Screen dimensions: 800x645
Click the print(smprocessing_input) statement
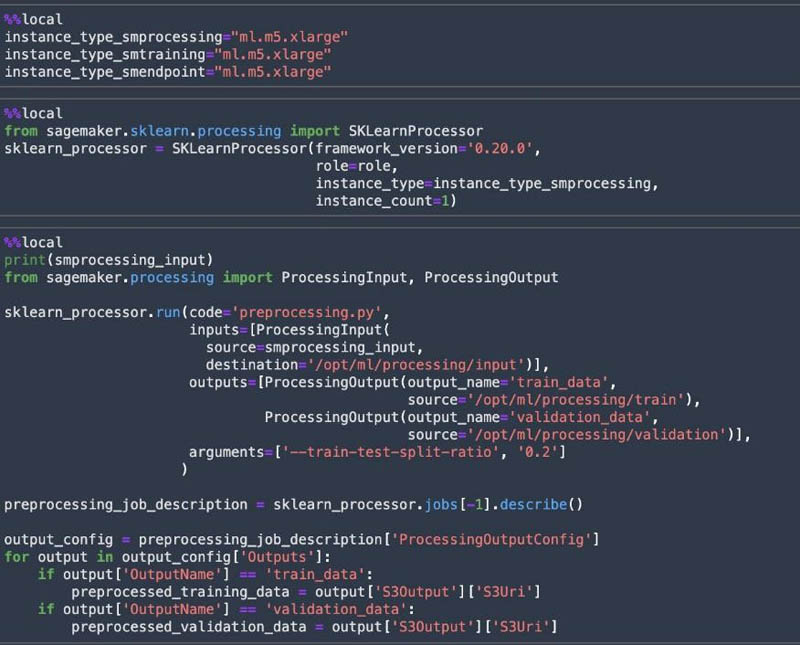[109, 260]
